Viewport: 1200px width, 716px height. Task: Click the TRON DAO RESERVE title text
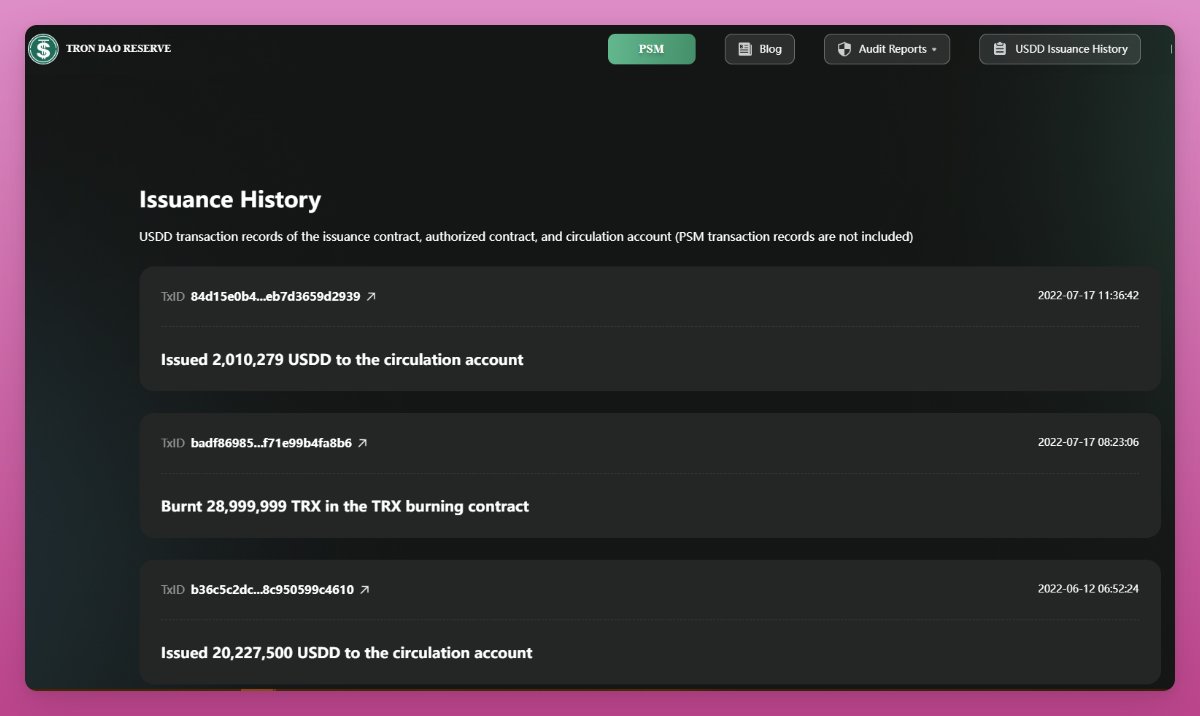[118, 49]
